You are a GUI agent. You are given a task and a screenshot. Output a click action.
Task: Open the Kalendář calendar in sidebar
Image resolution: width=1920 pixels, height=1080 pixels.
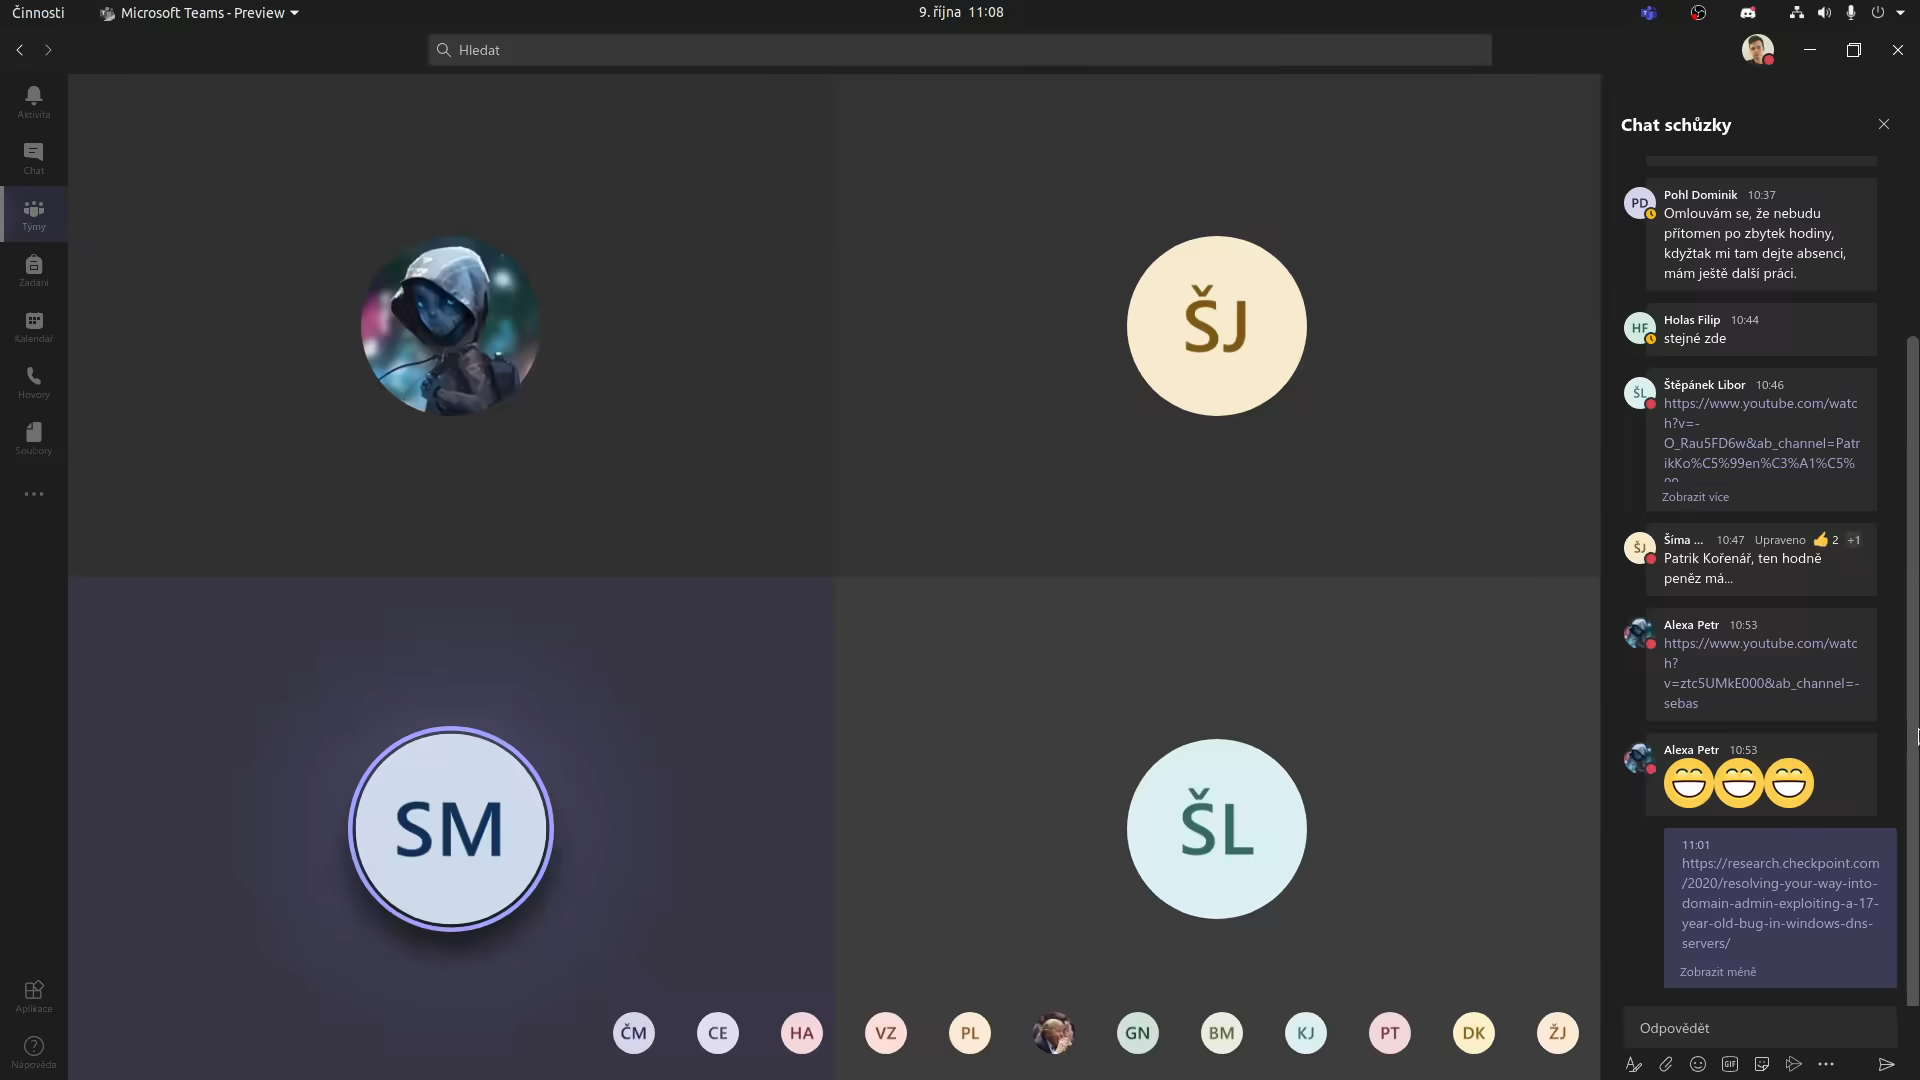(x=33, y=326)
